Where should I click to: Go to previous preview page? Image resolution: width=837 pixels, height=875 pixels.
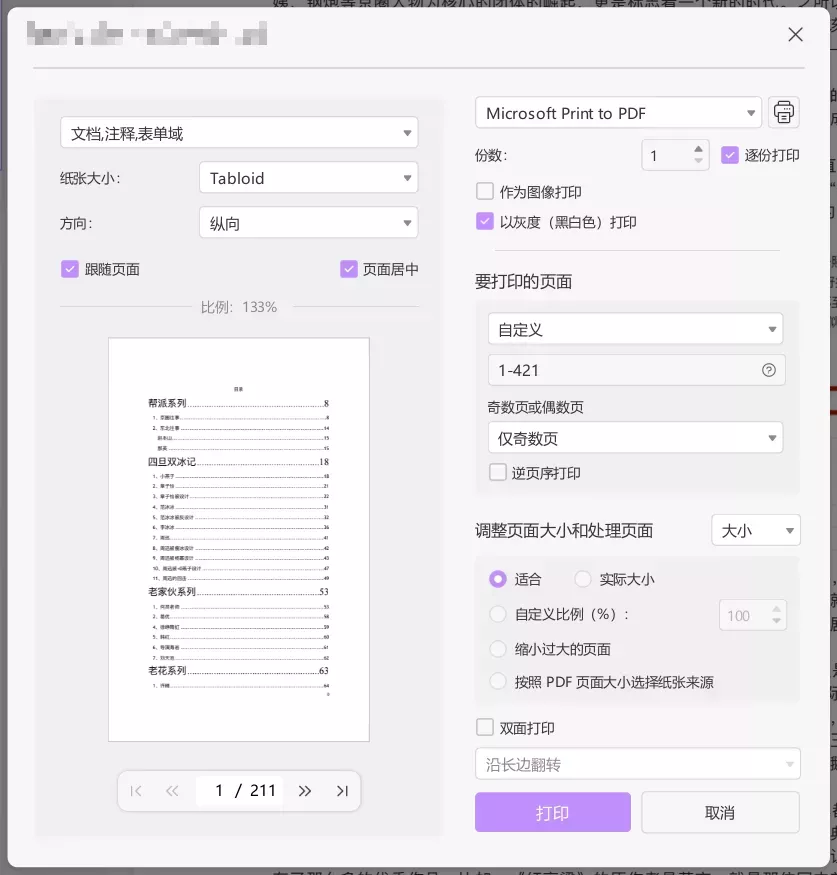(x=172, y=791)
